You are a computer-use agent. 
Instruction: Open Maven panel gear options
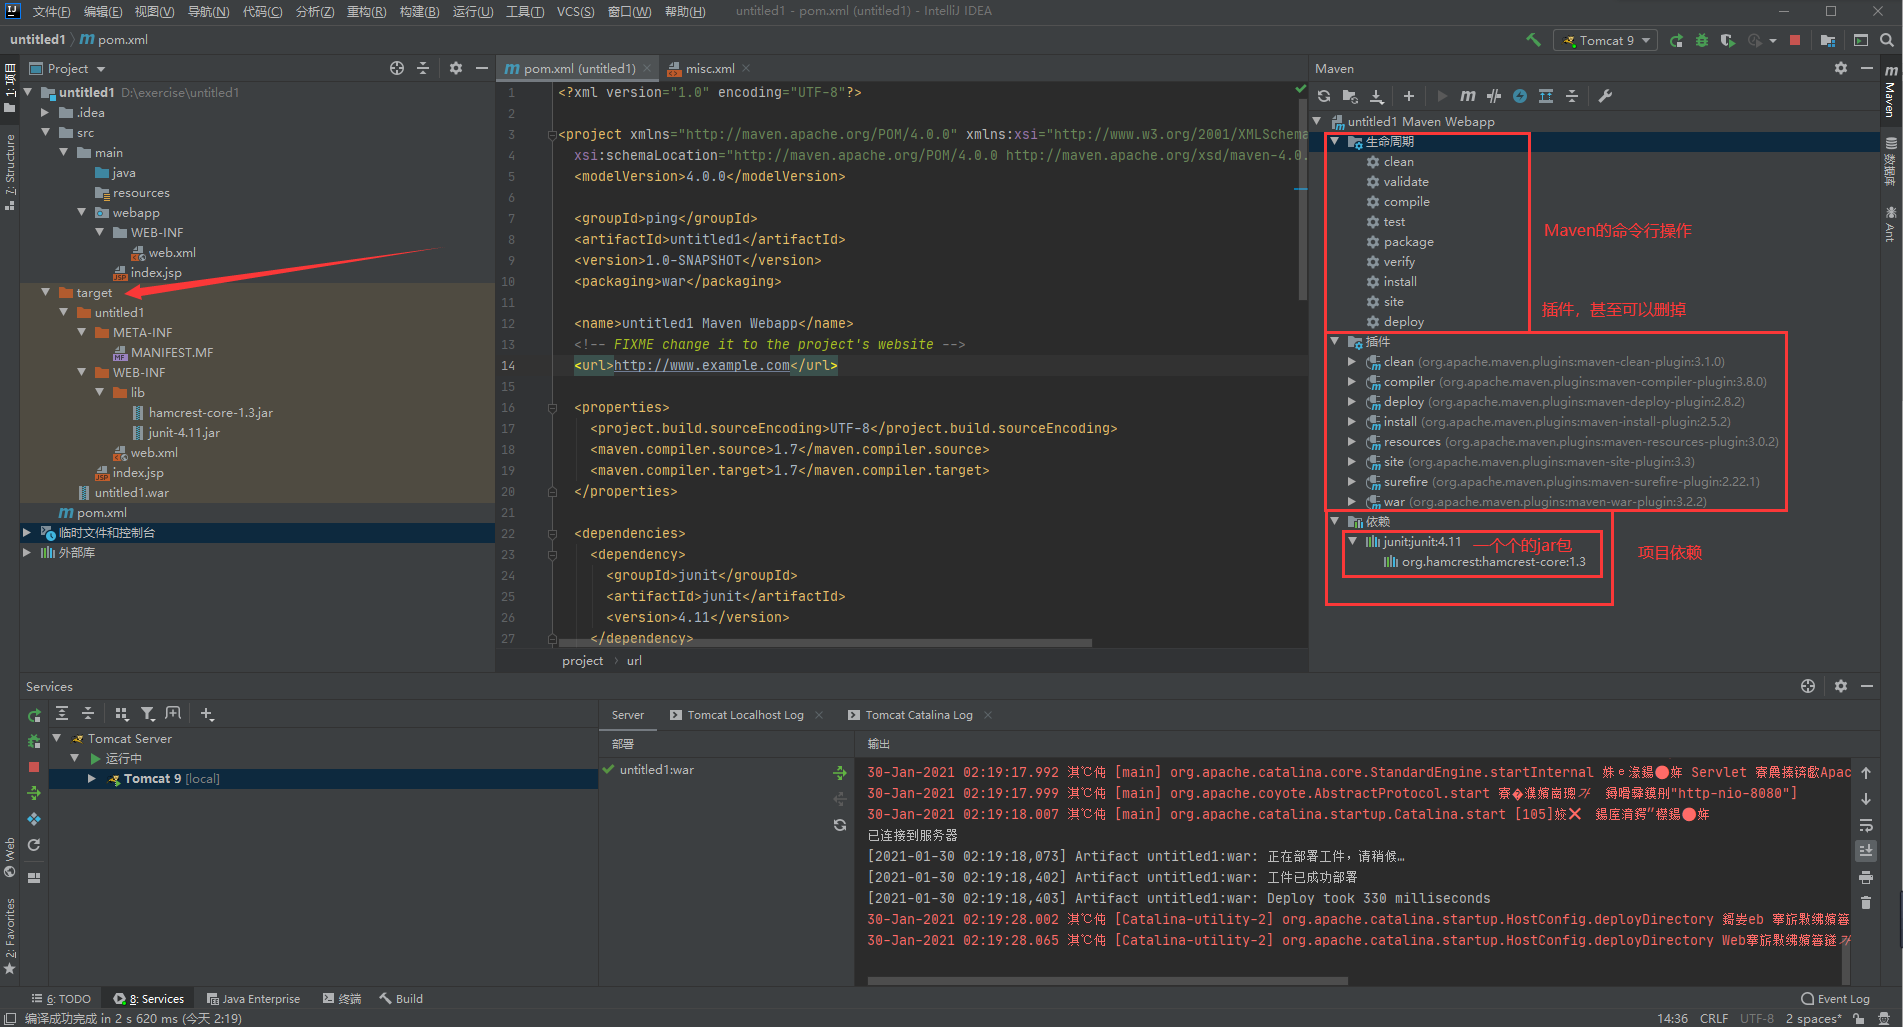point(1841,68)
